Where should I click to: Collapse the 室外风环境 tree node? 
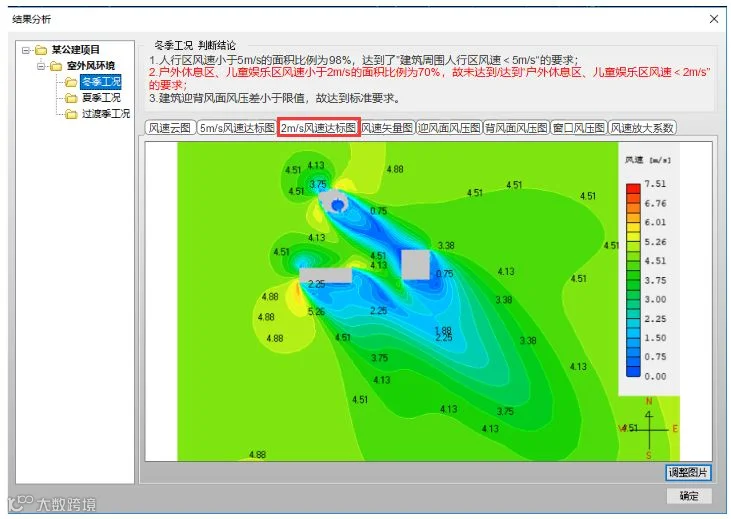point(41,66)
